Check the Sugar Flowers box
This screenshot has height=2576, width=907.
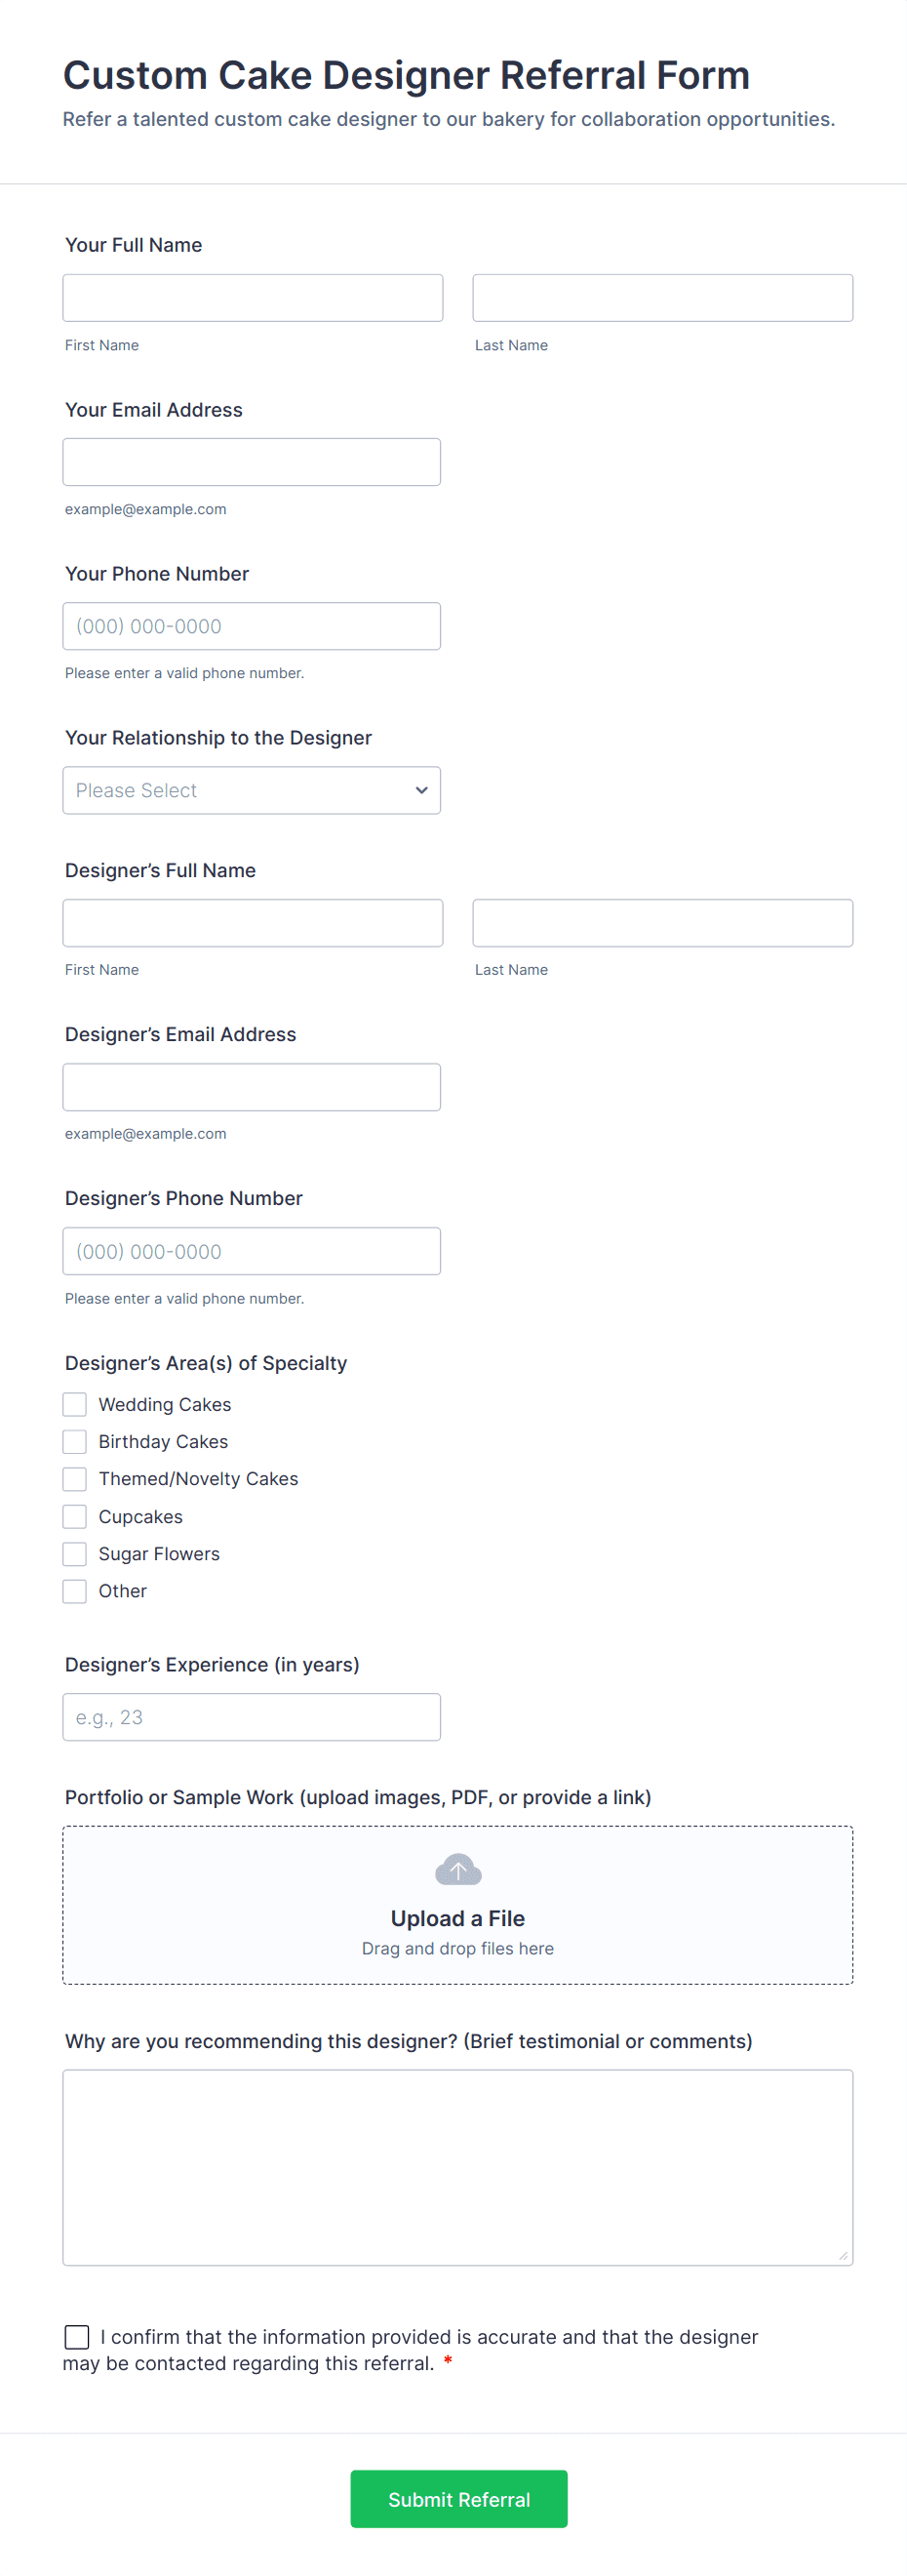pos(75,1553)
